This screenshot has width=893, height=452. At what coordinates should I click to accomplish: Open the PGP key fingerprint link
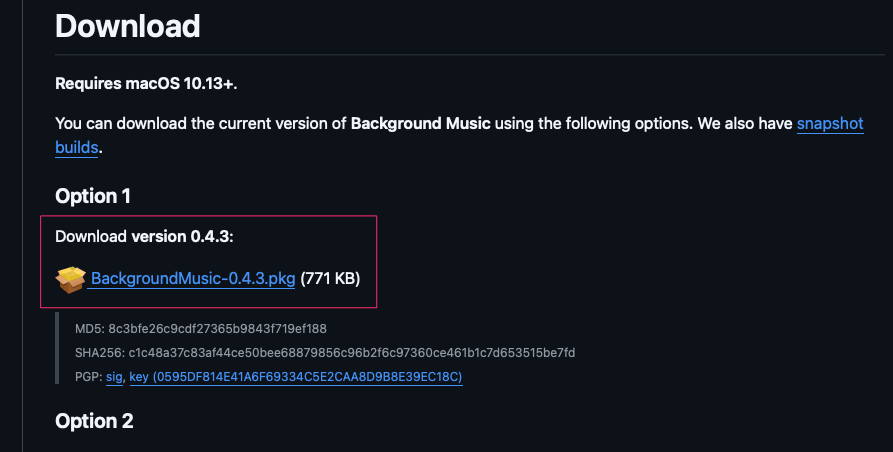(295, 376)
